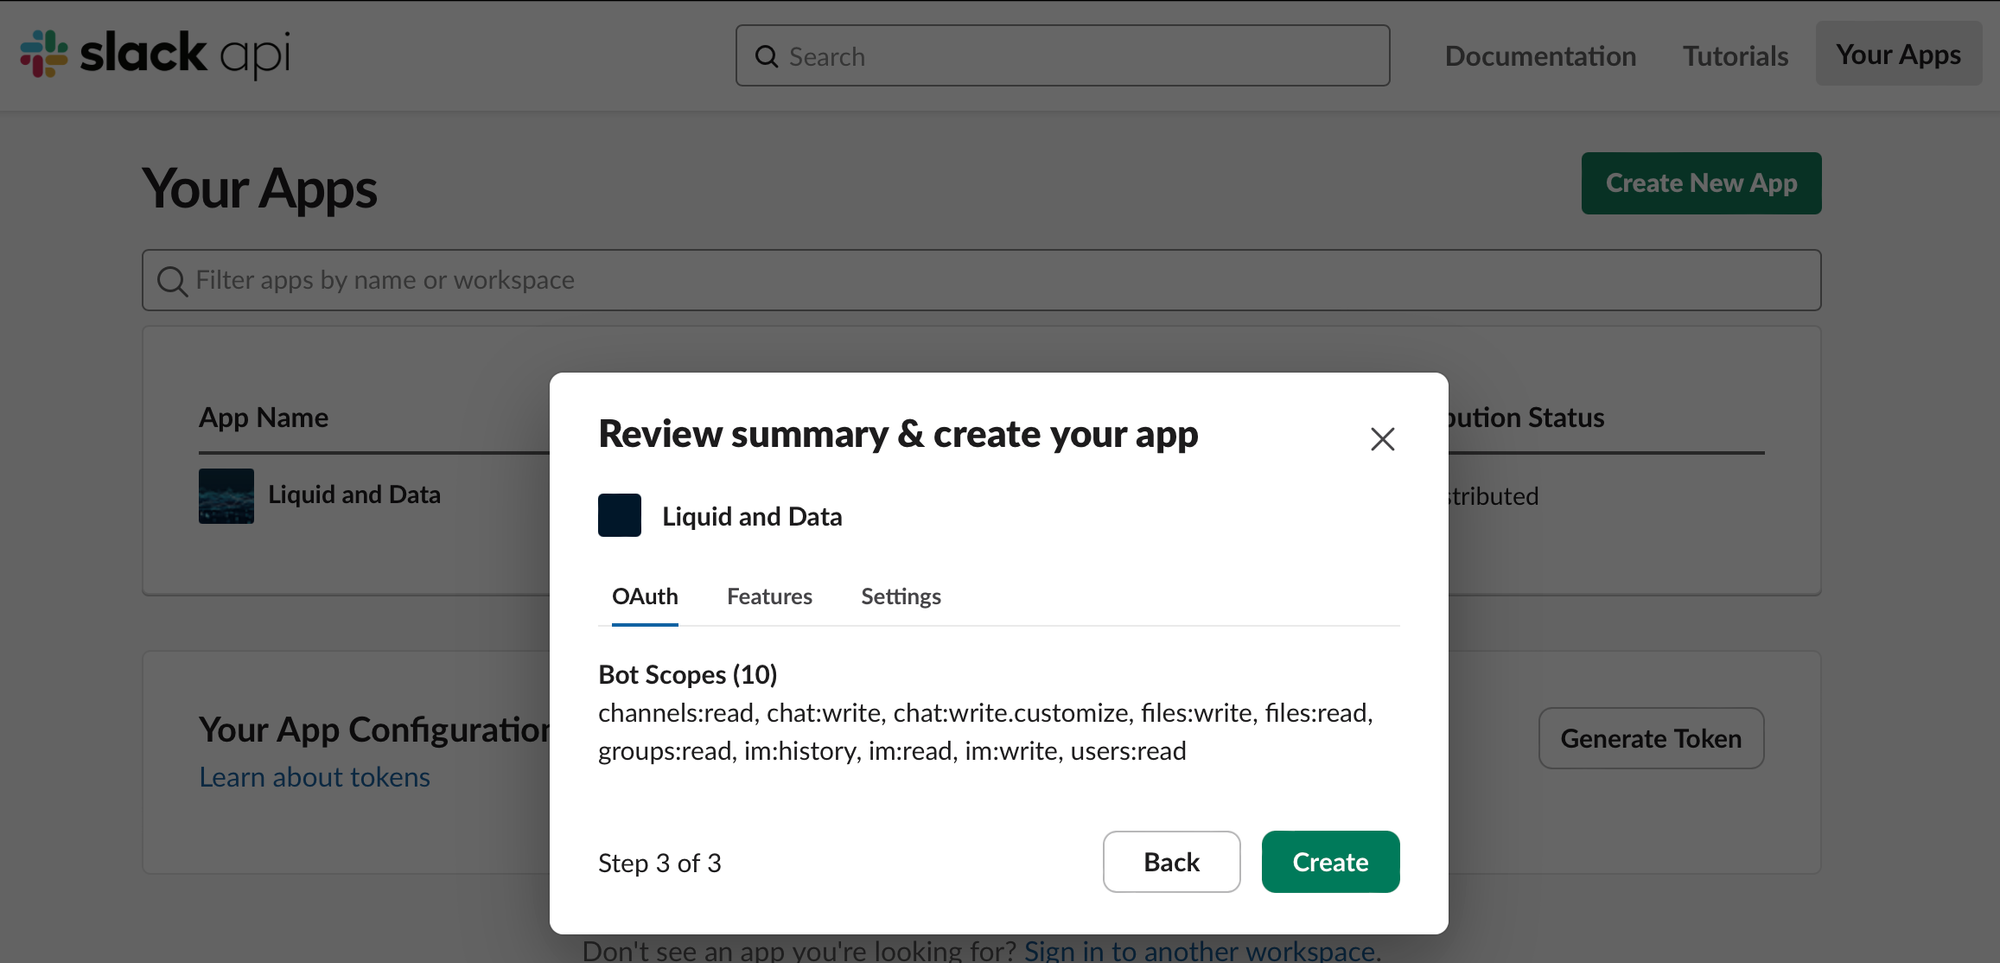Screen dimensions: 2000x963
Task: Go back with the Back button
Action: click(x=1171, y=862)
